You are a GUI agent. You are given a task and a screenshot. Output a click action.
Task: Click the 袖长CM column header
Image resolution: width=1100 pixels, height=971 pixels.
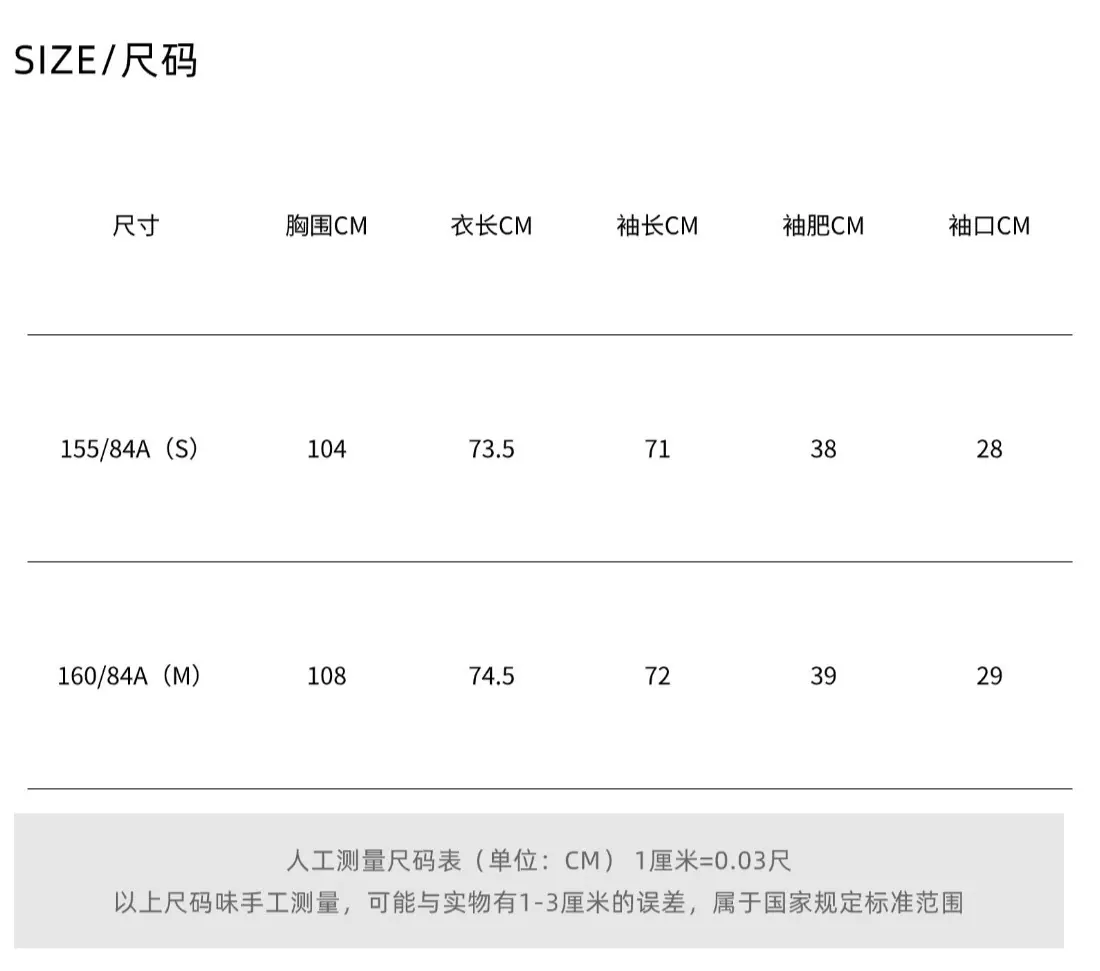[657, 226]
